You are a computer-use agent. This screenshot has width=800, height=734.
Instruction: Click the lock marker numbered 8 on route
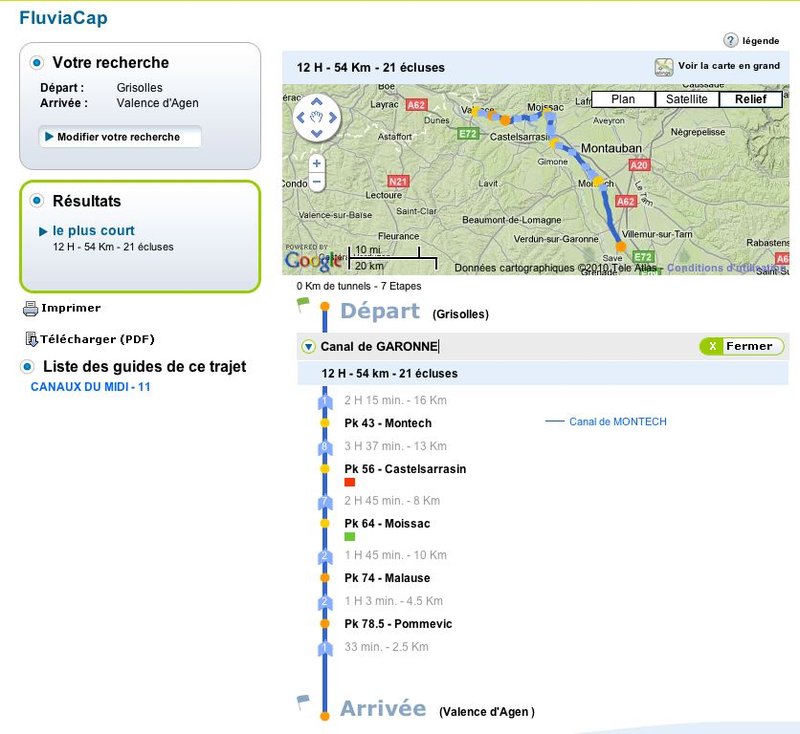tap(324, 447)
